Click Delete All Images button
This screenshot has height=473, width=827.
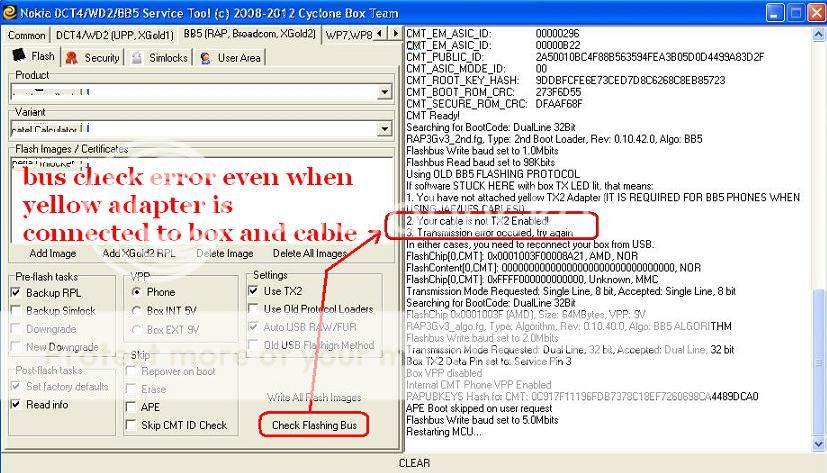point(310,253)
